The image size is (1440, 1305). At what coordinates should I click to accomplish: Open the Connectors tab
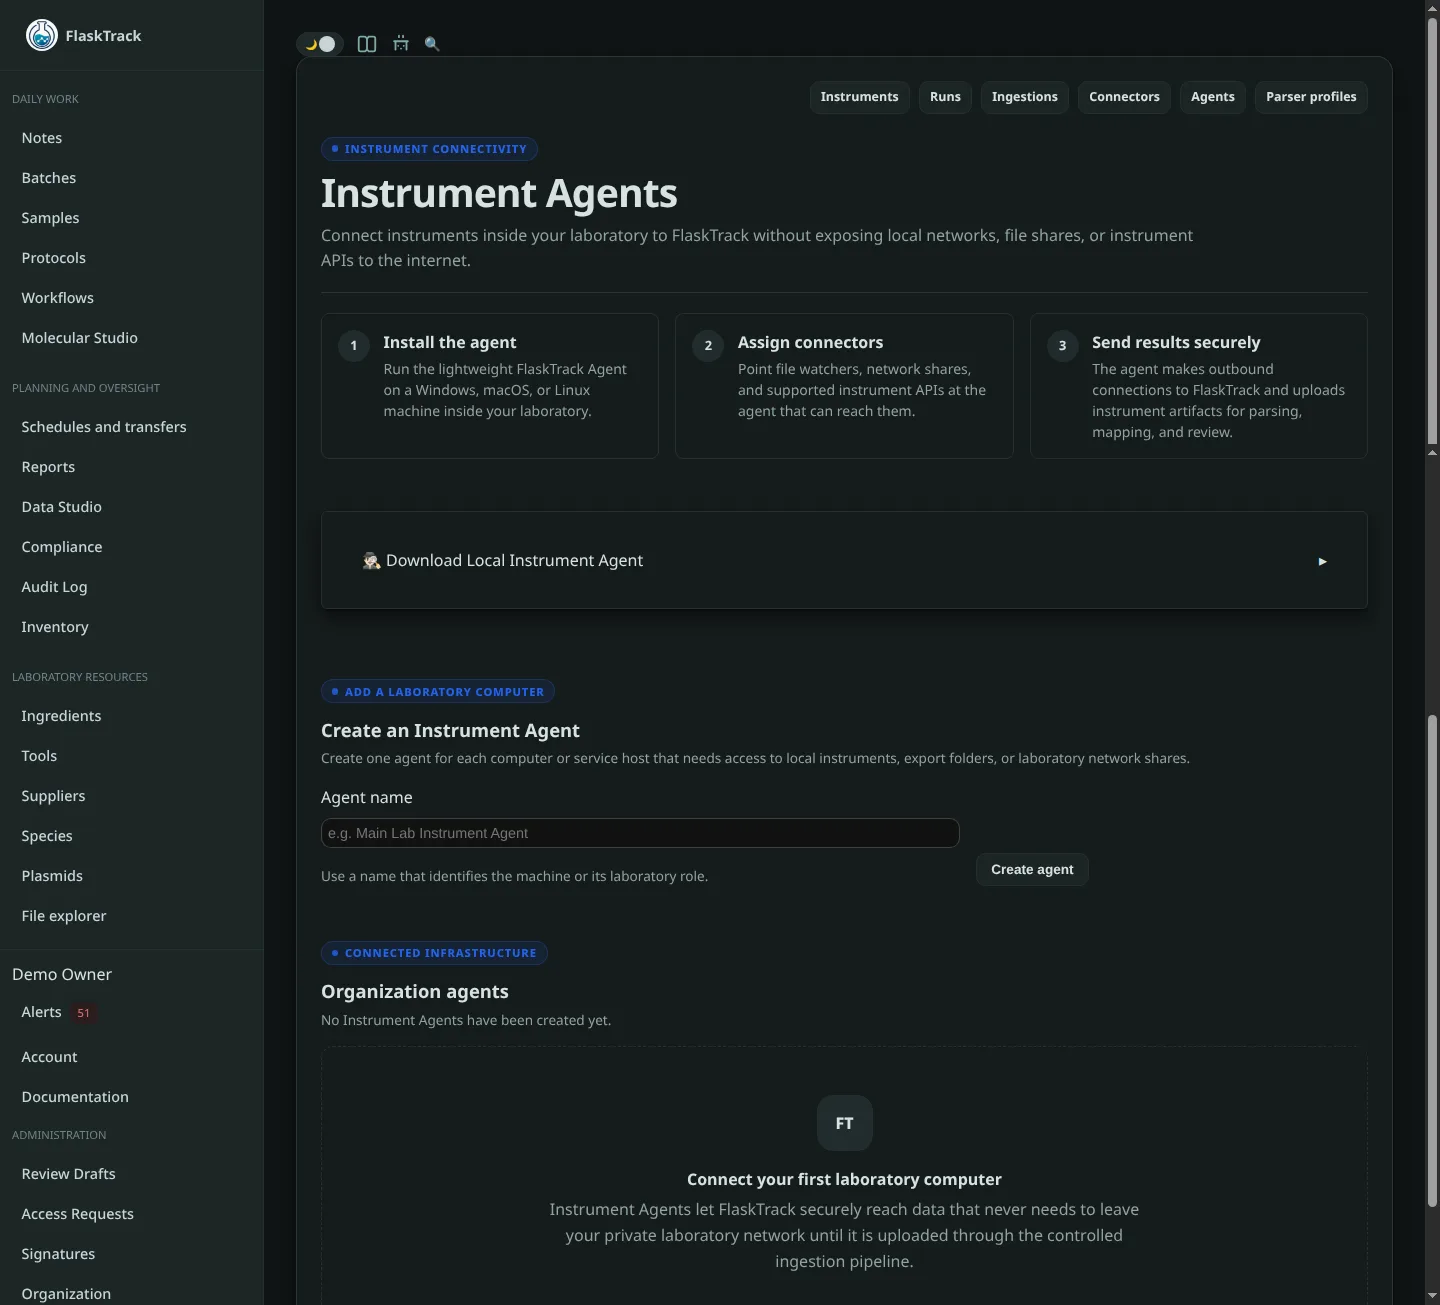1124,97
